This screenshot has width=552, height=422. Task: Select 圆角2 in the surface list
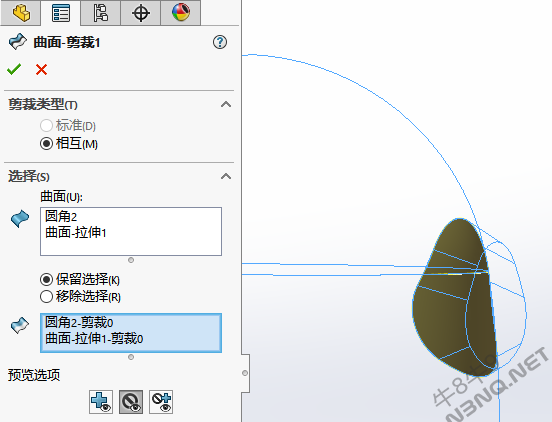click(61, 216)
